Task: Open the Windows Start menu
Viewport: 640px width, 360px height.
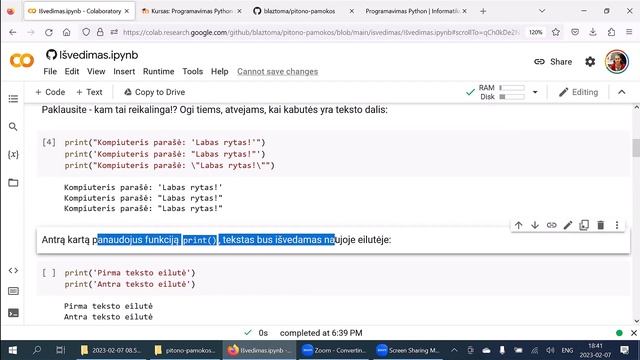Action: tap(13, 350)
